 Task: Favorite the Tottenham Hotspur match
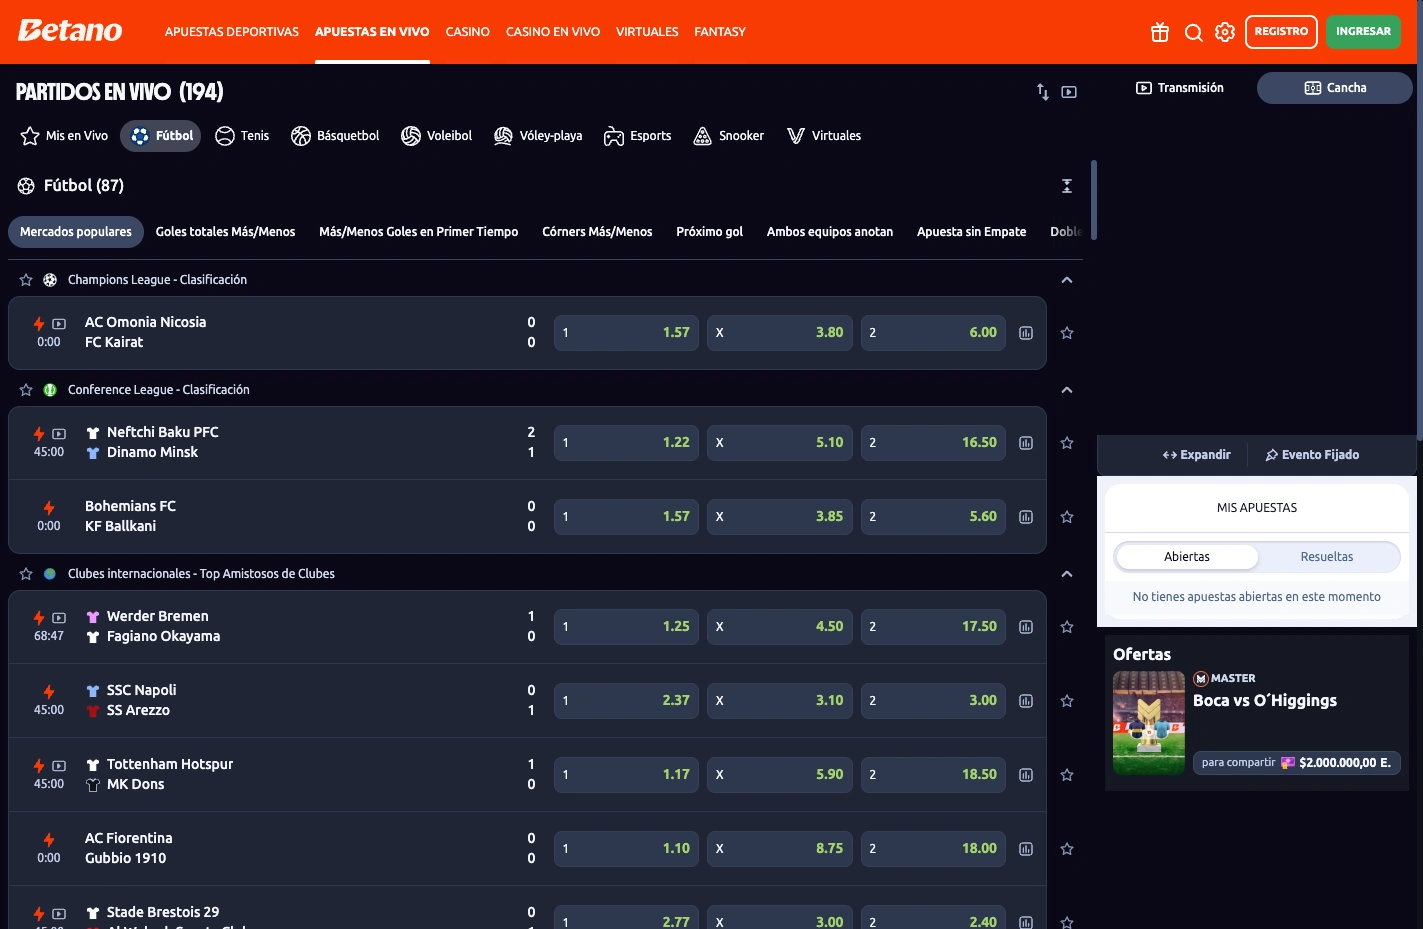[x=1067, y=775]
